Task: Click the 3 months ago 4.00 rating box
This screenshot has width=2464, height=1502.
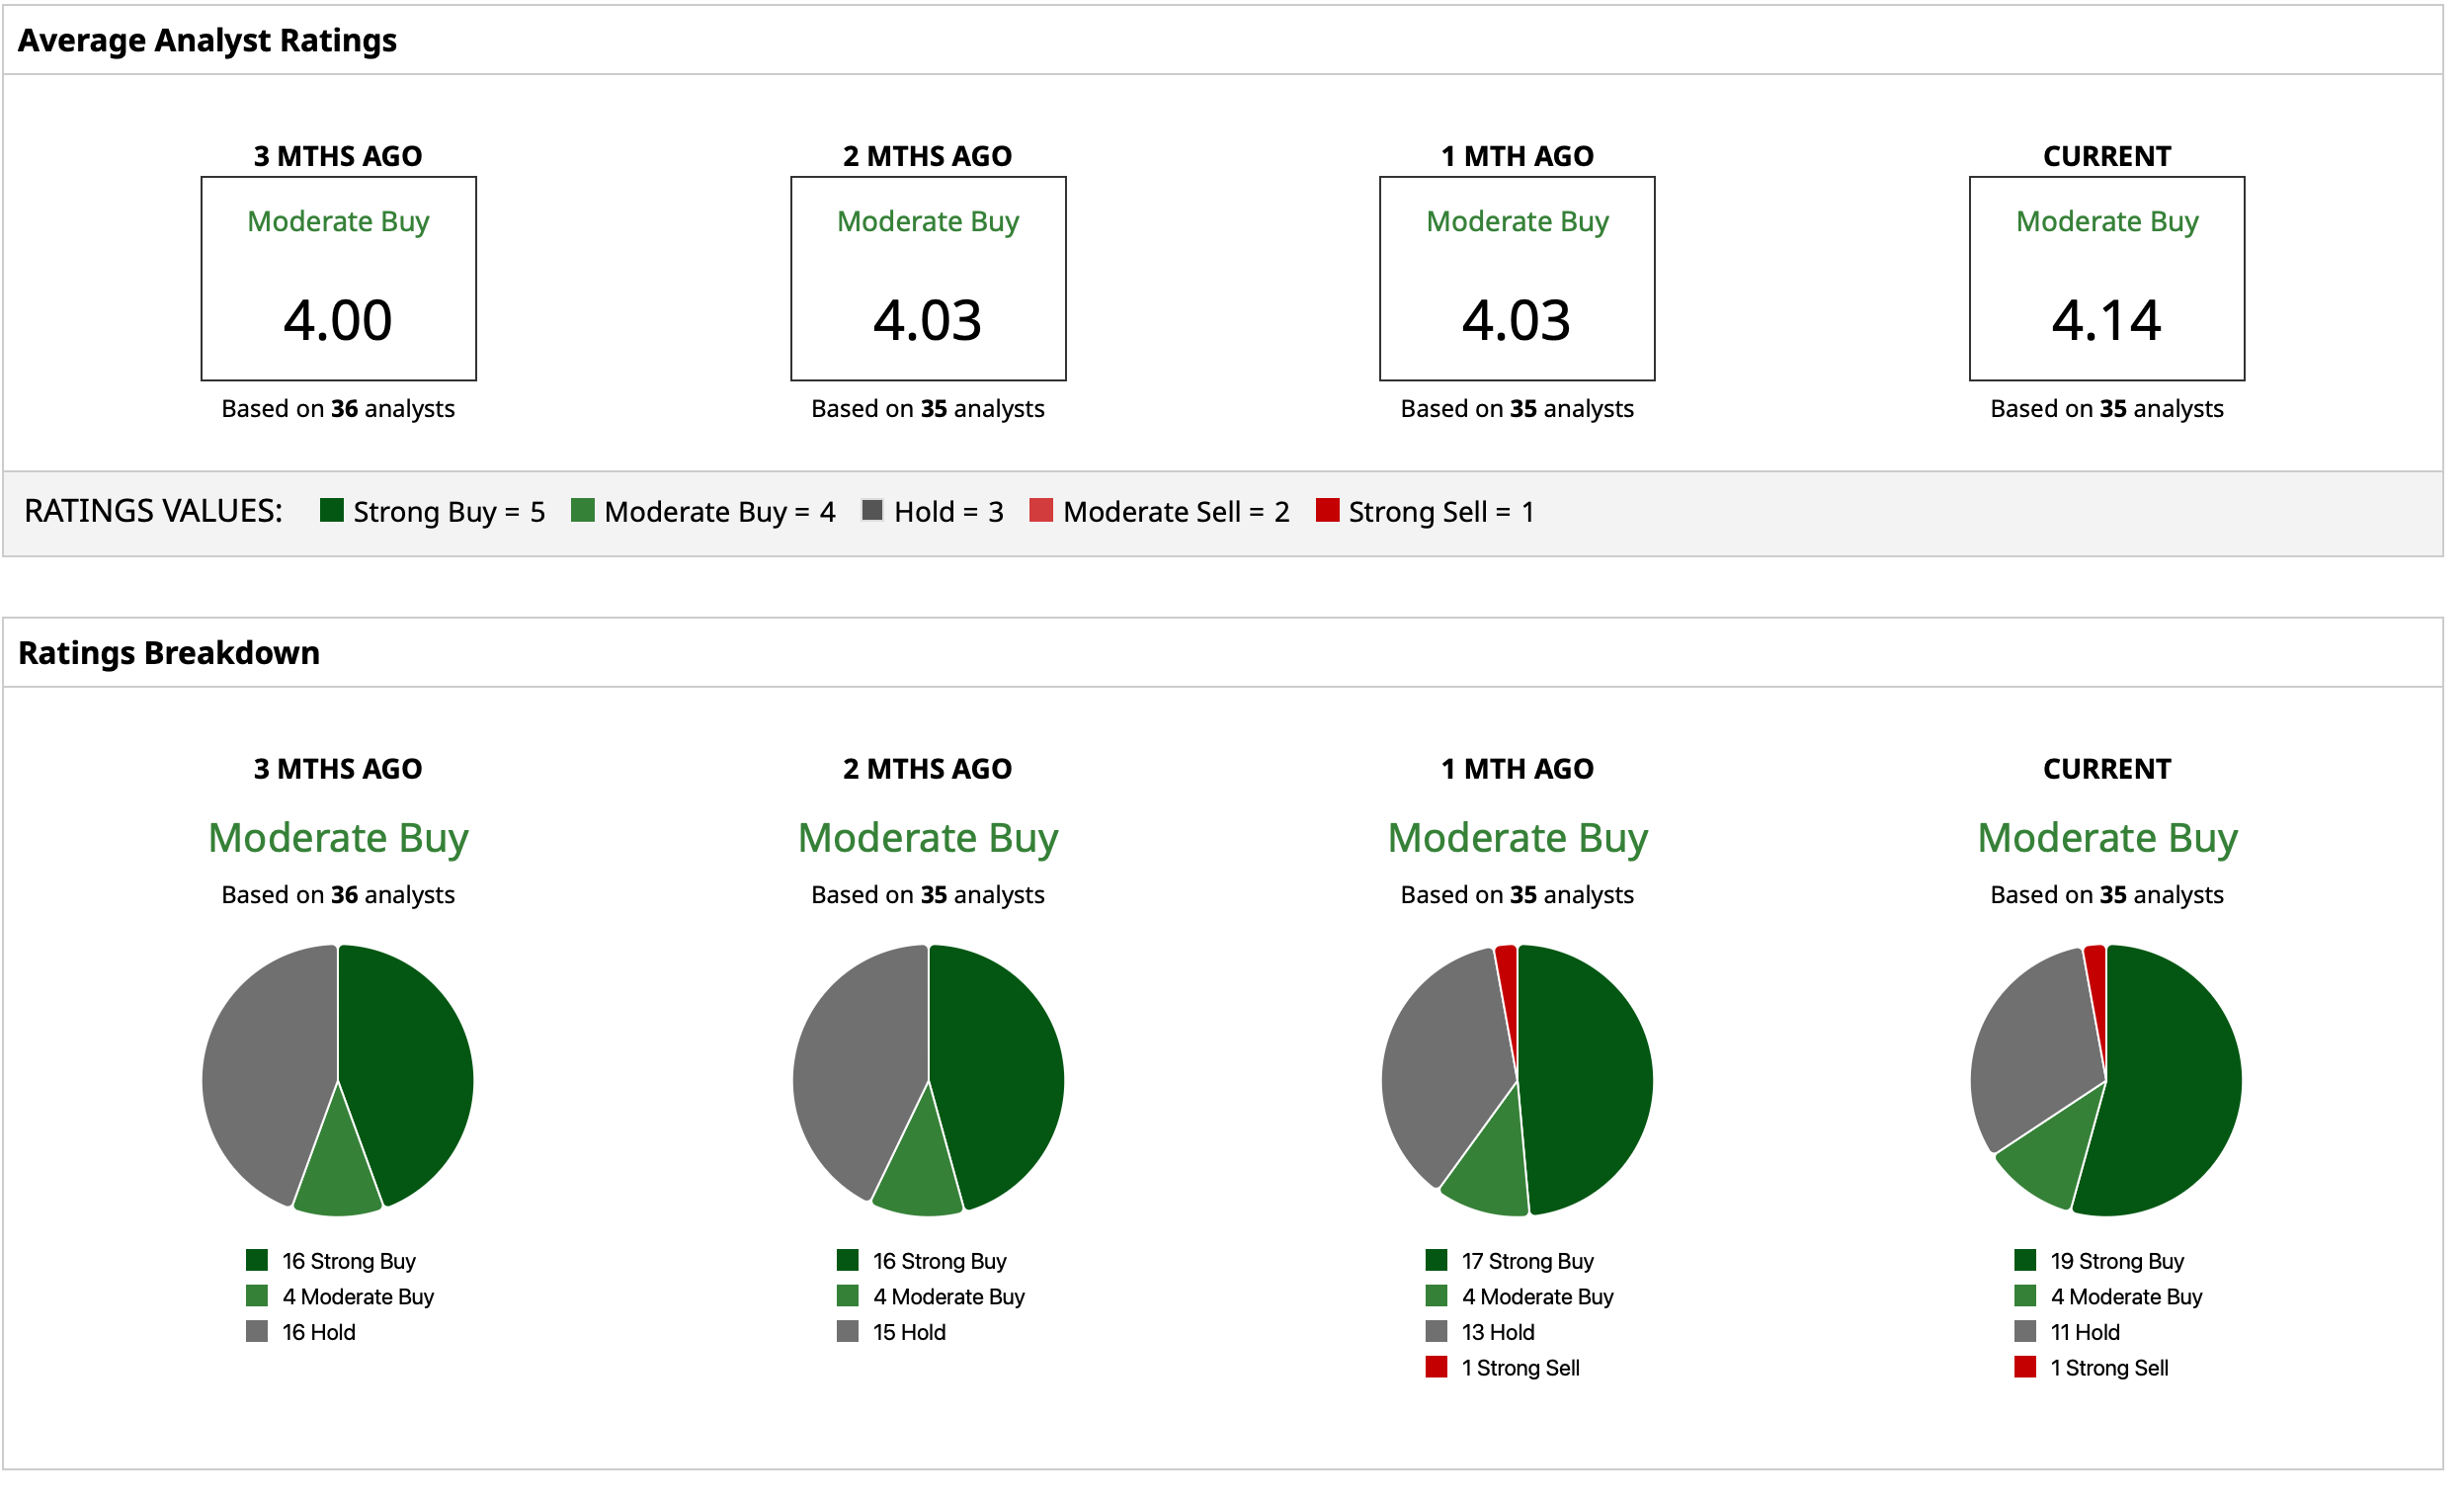Action: point(340,280)
